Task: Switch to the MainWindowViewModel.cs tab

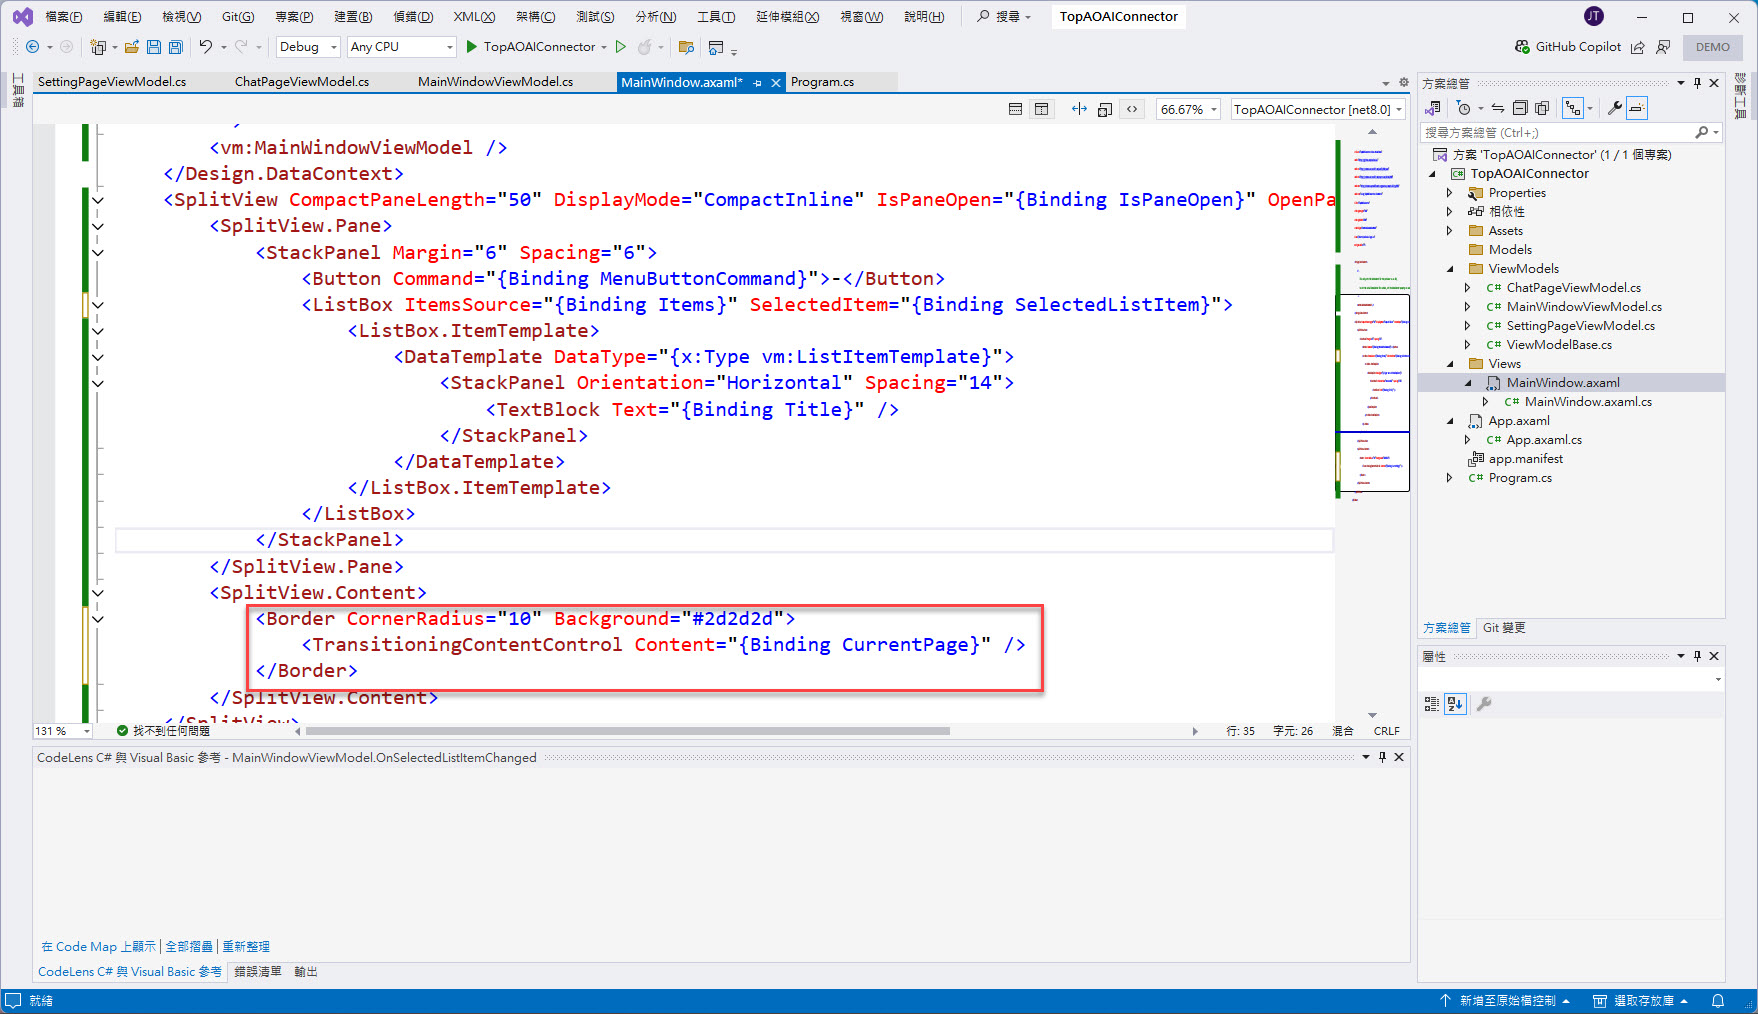Action: [x=495, y=82]
